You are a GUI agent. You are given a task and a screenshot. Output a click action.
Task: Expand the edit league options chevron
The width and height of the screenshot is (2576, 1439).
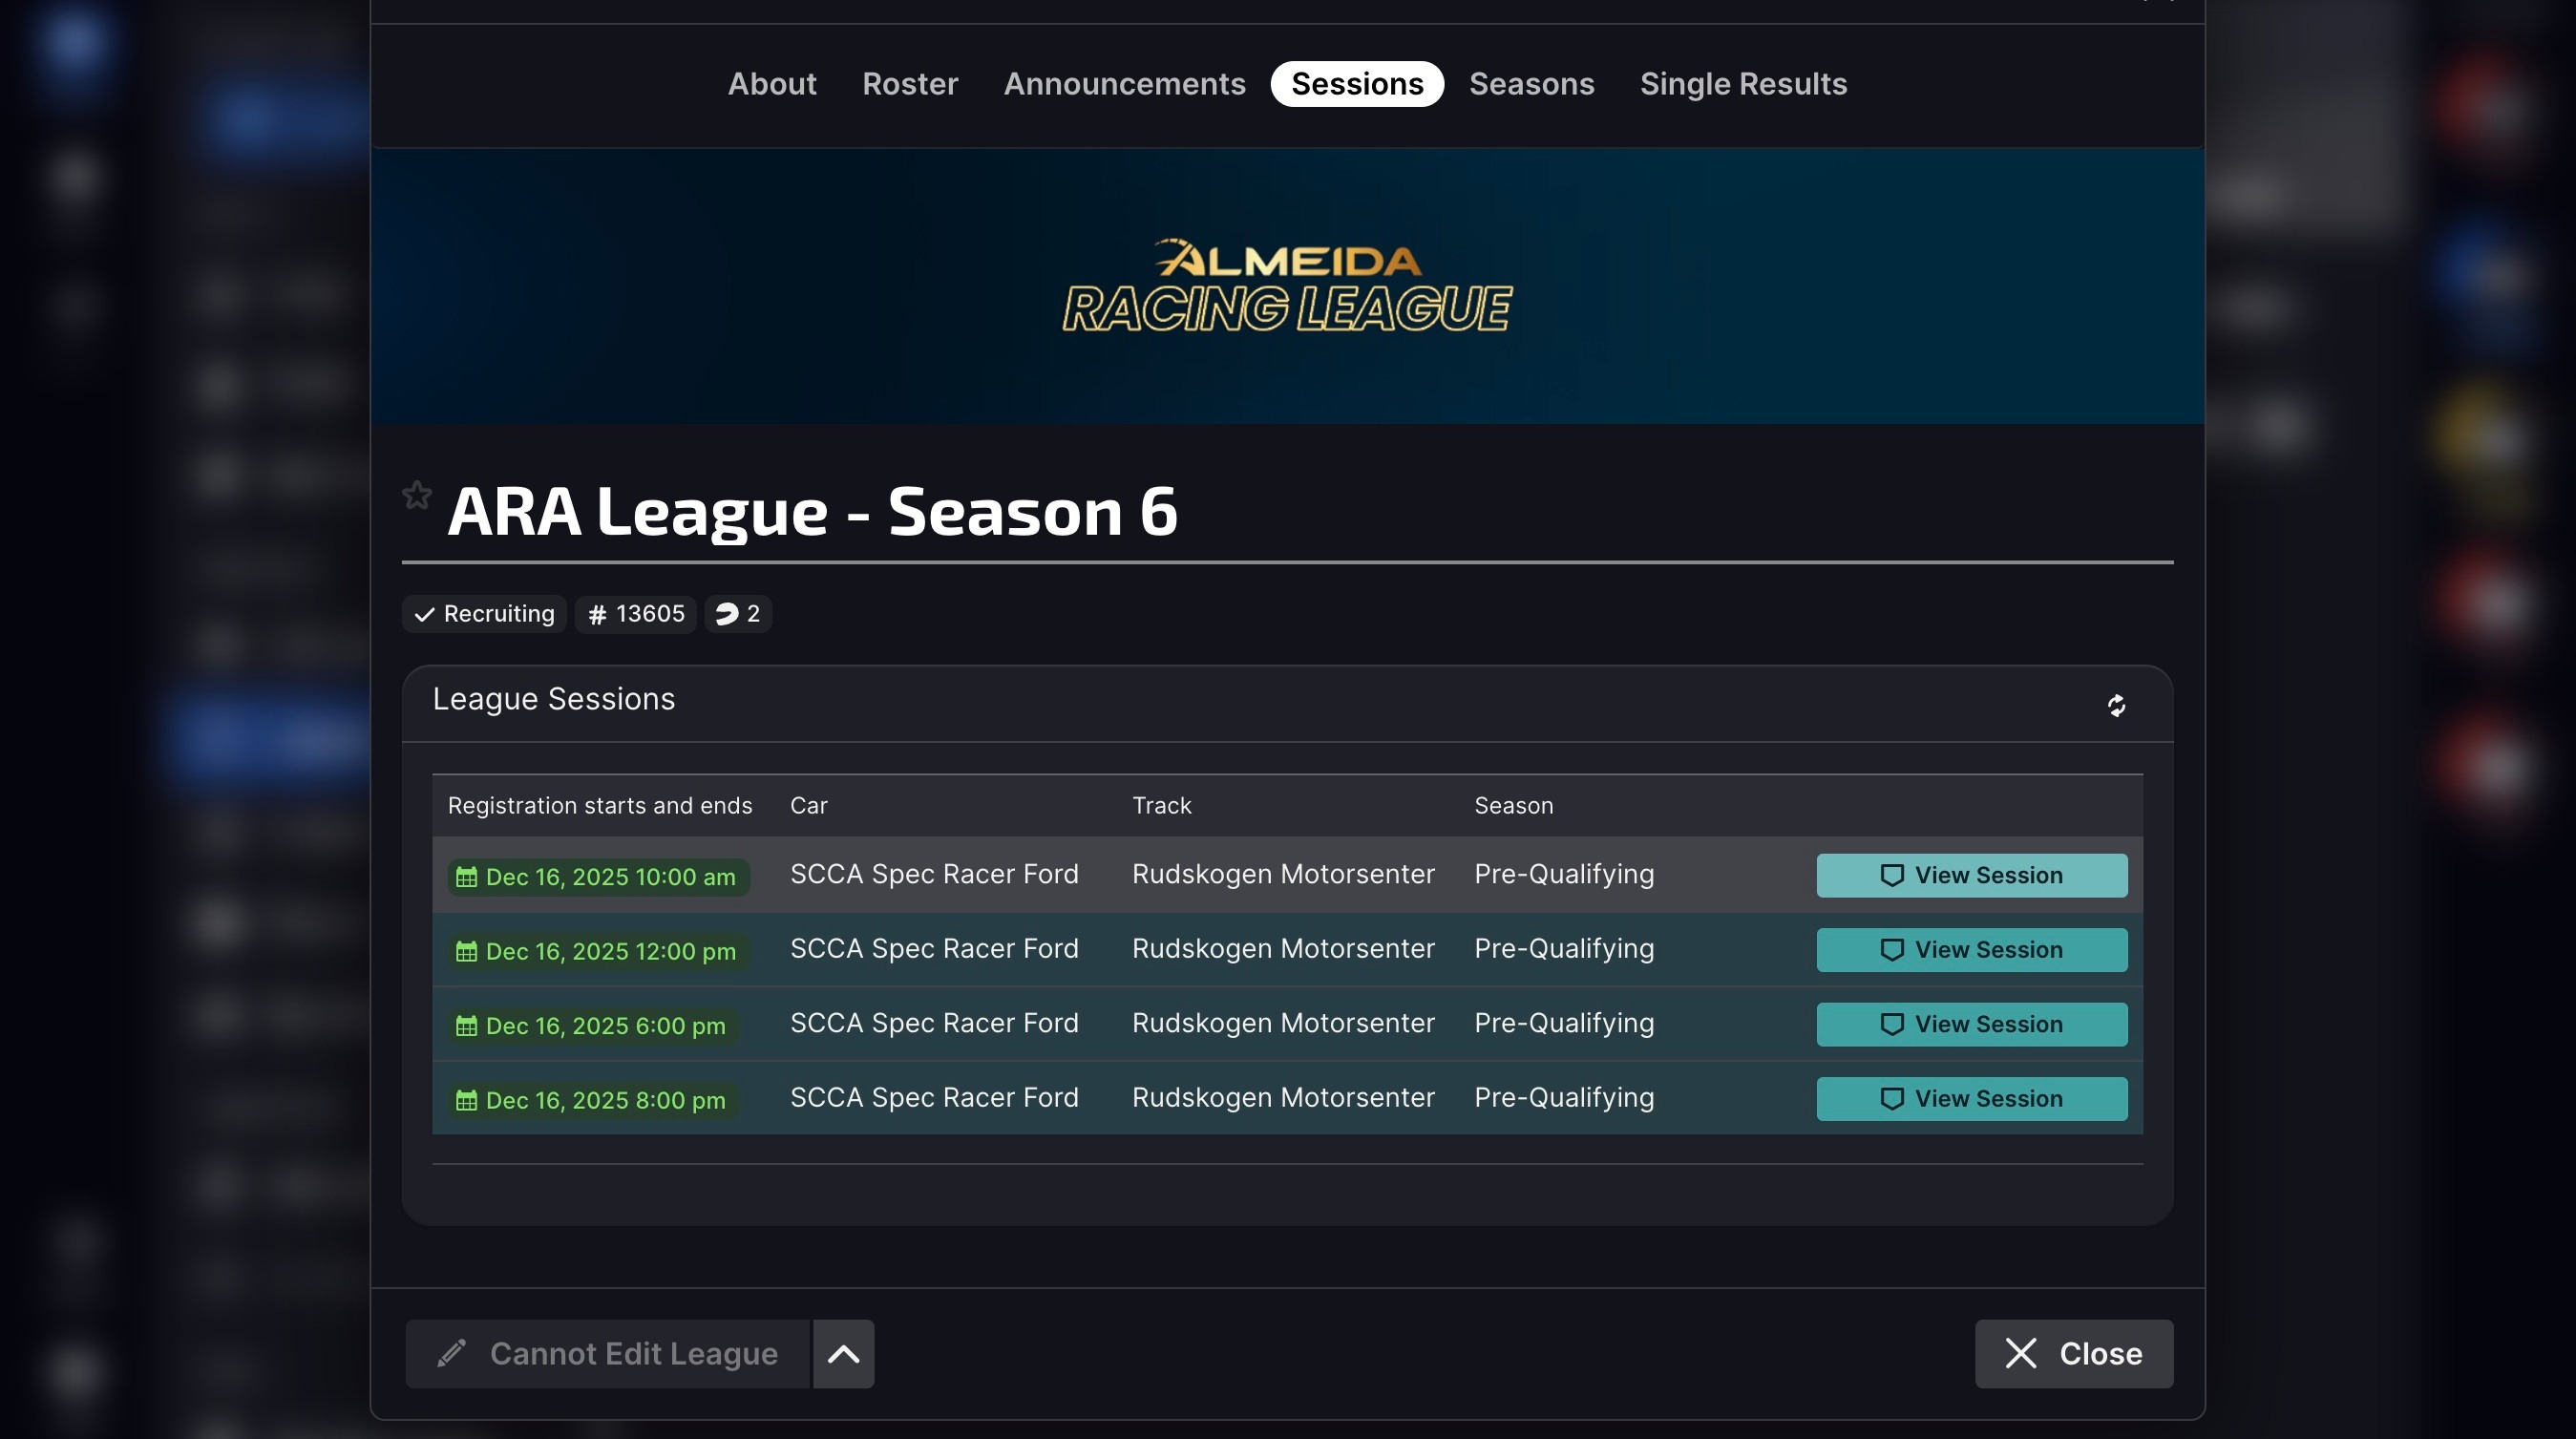coord(843,1354)
